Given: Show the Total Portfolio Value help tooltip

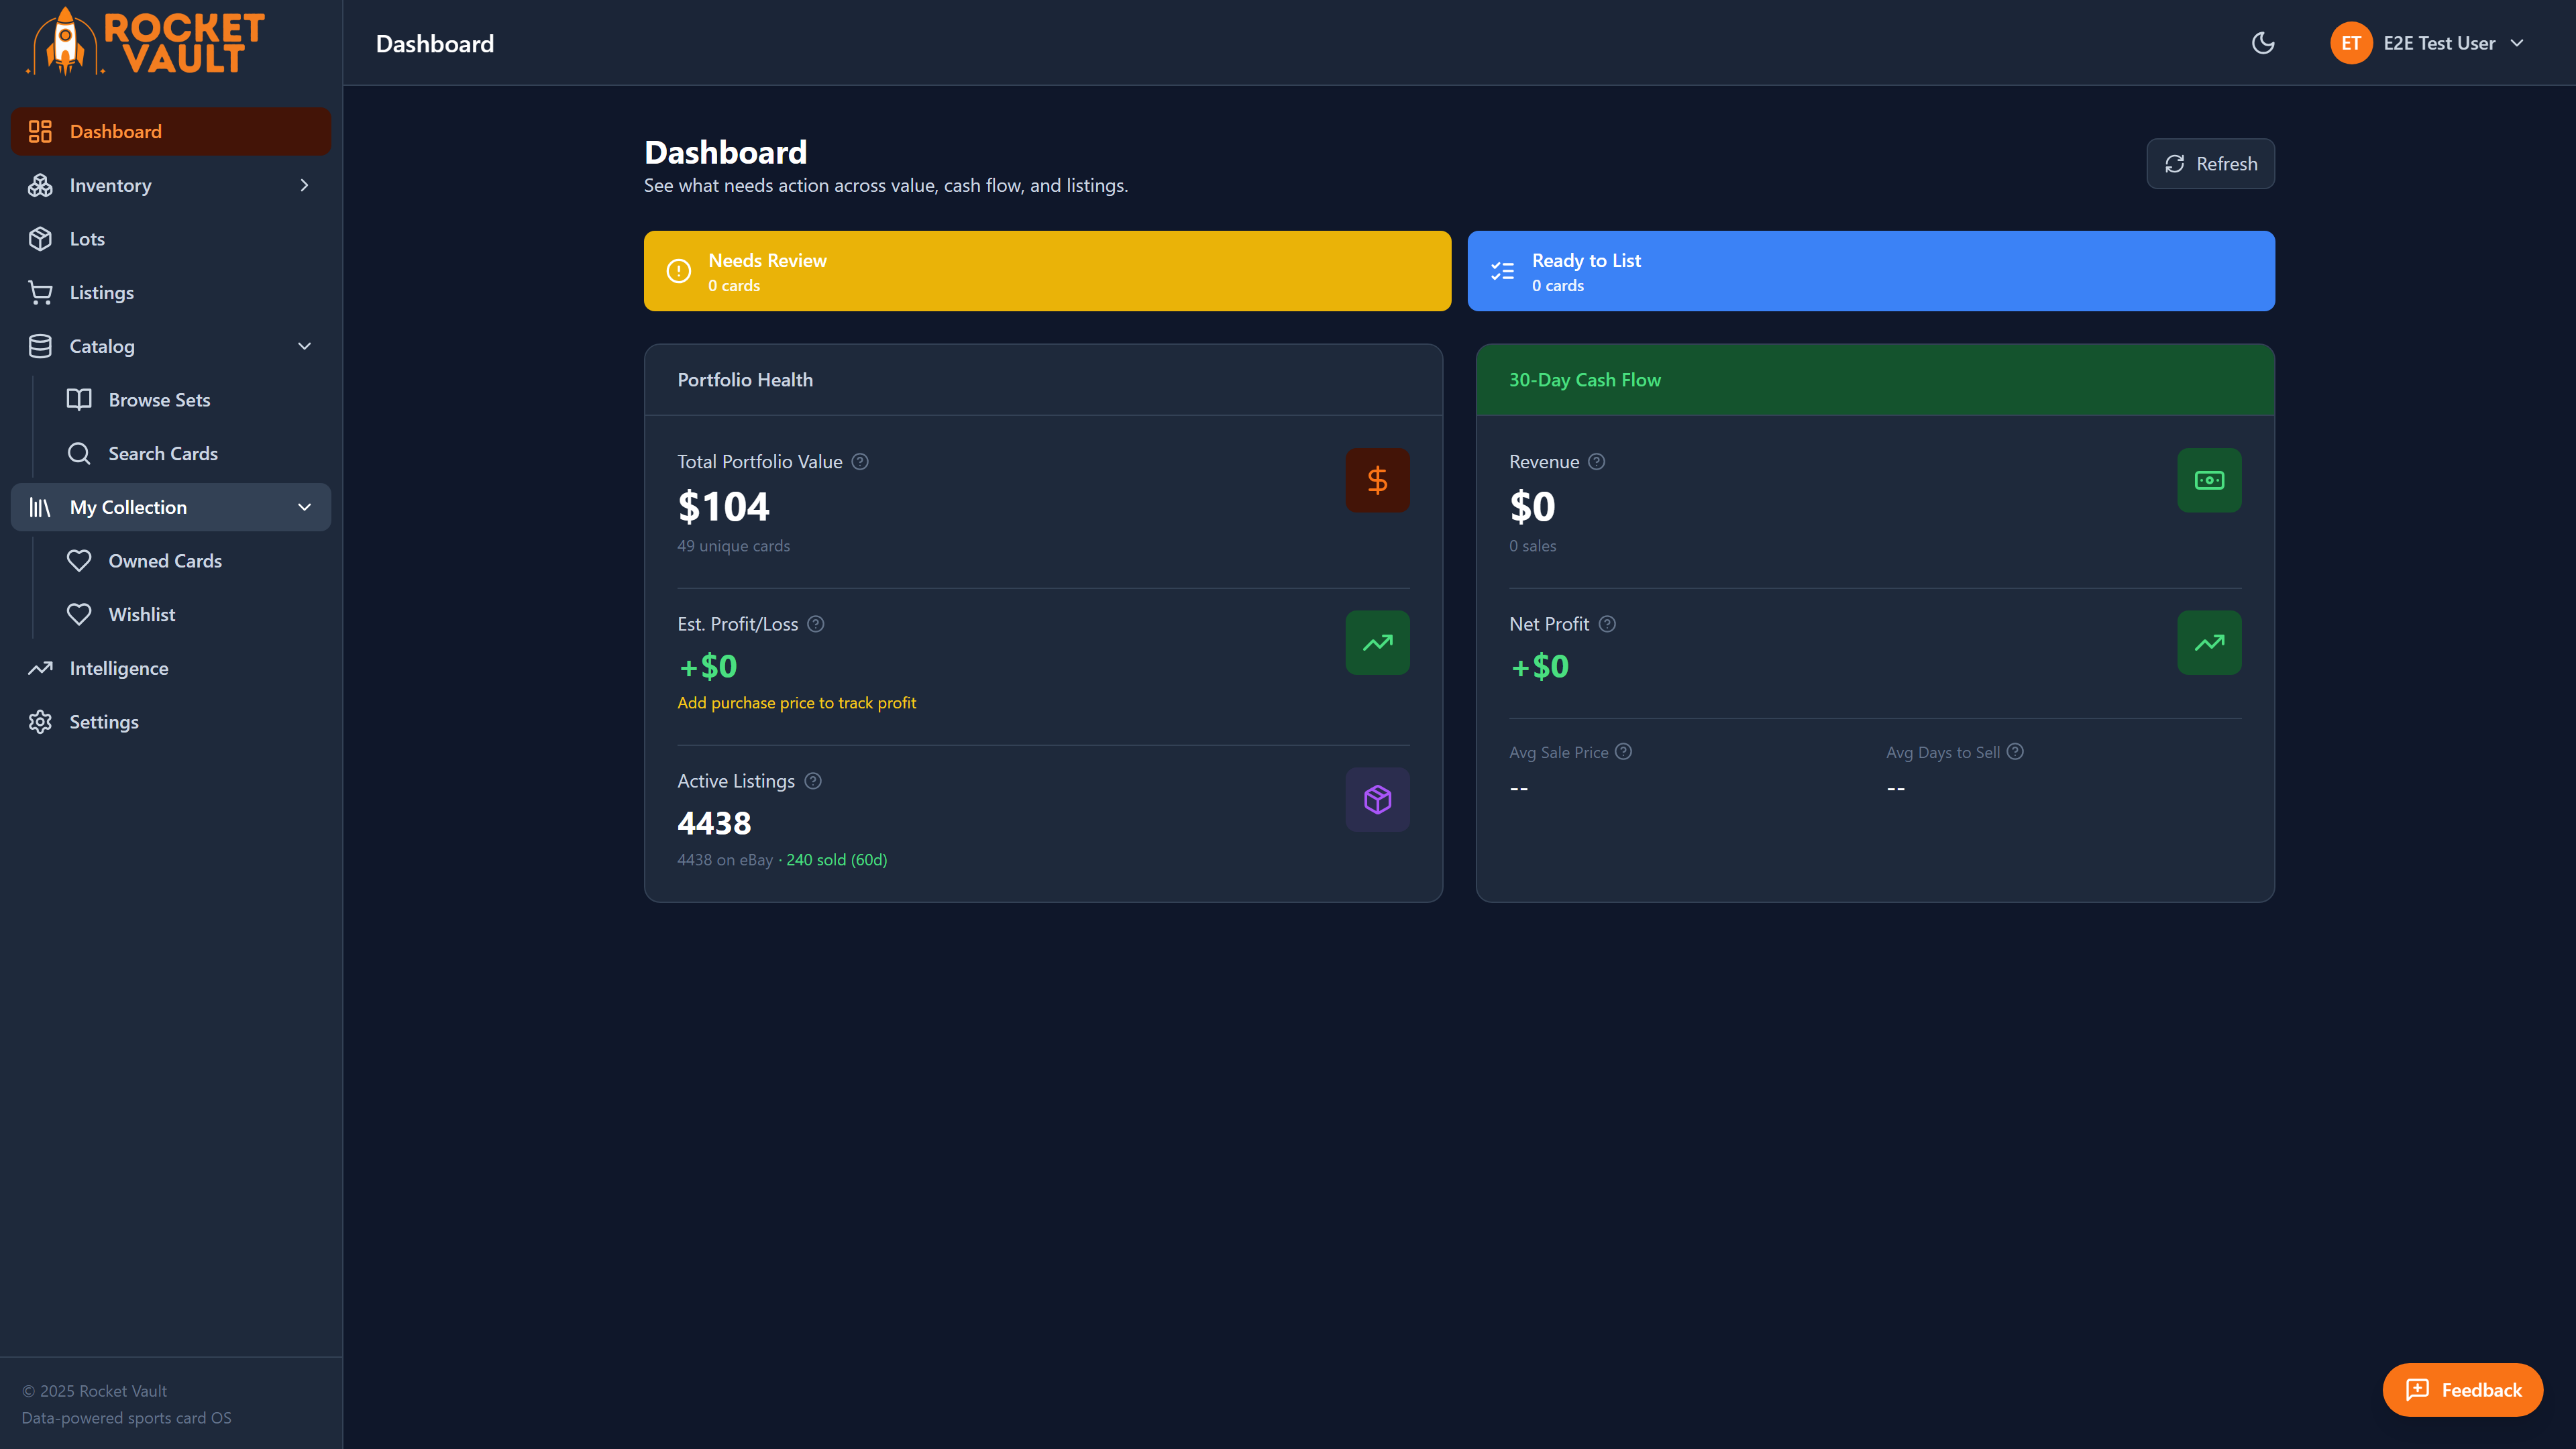Looking at the screenshot, I should click(859, 461).
